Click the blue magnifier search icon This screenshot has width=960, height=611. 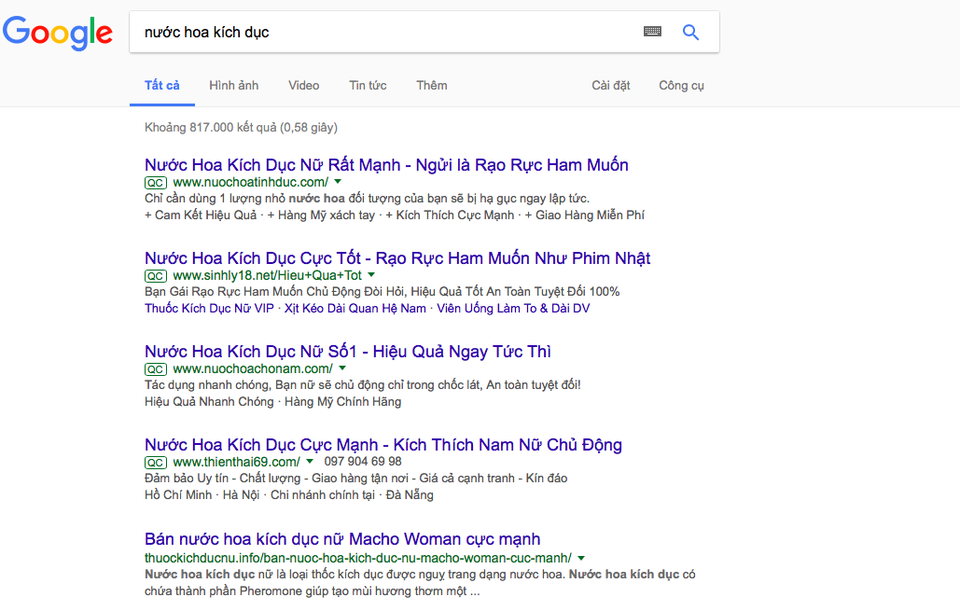(691, 32)
